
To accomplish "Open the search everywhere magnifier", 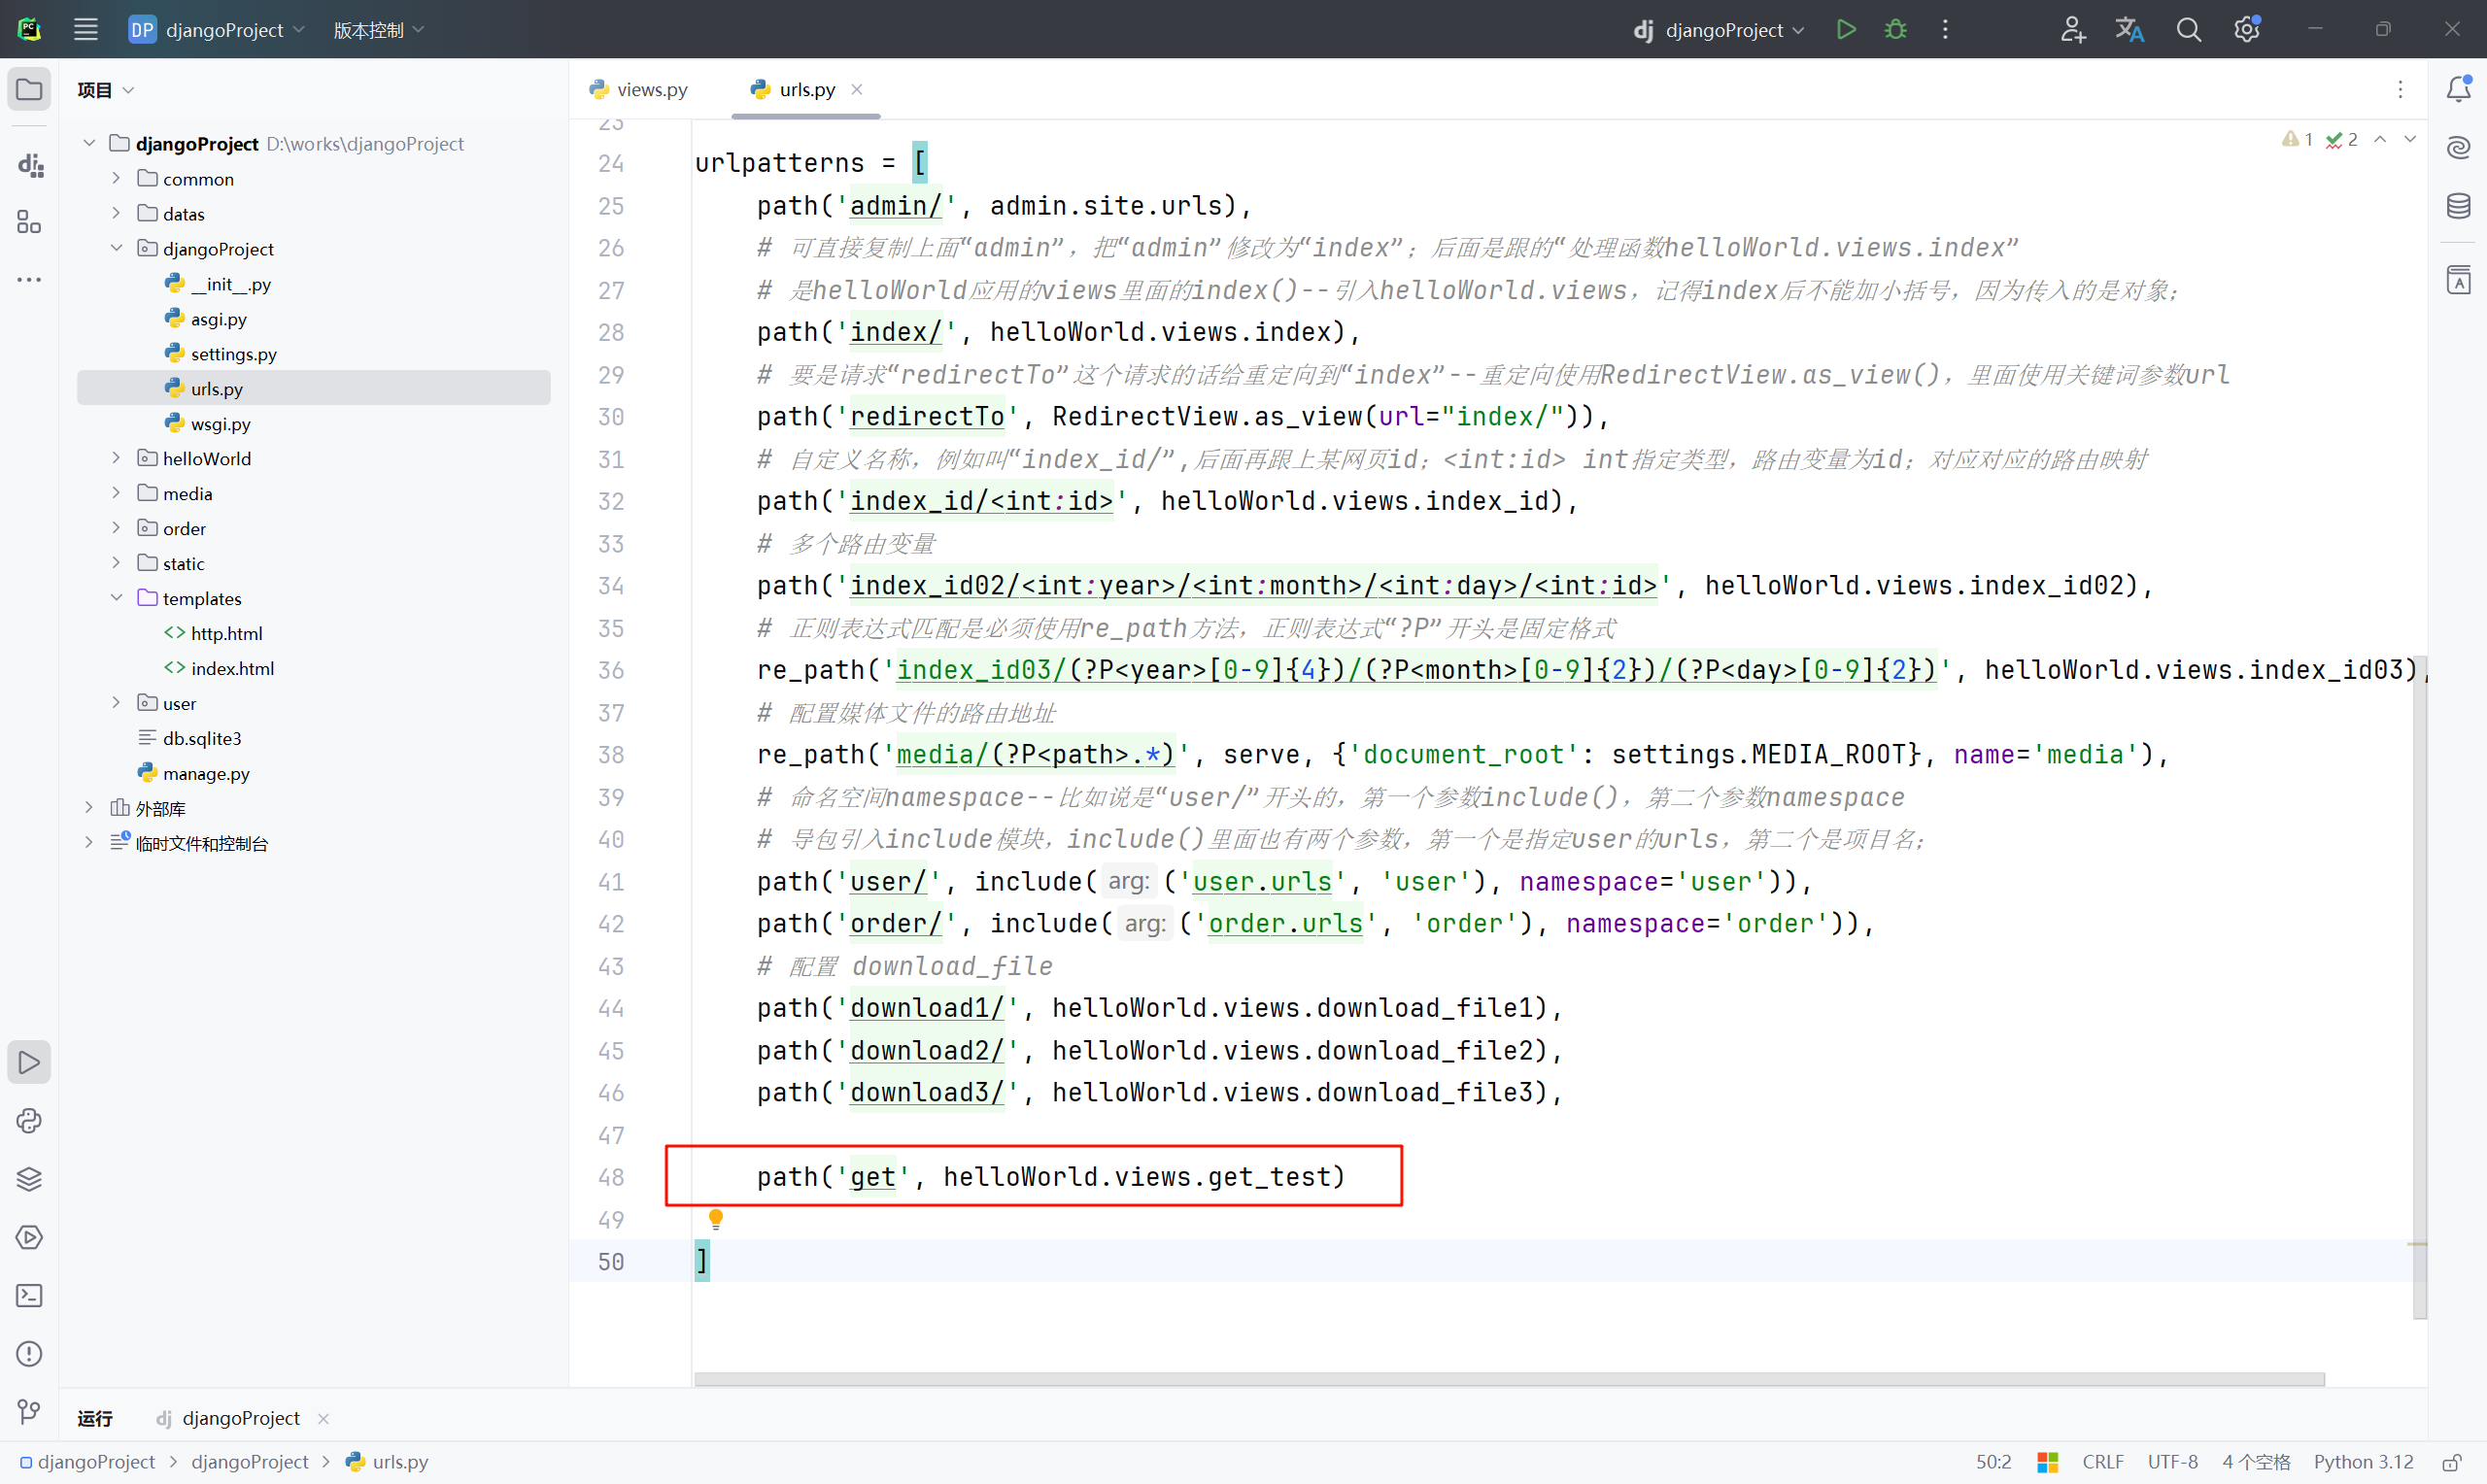I will (x=2188, y=30).
